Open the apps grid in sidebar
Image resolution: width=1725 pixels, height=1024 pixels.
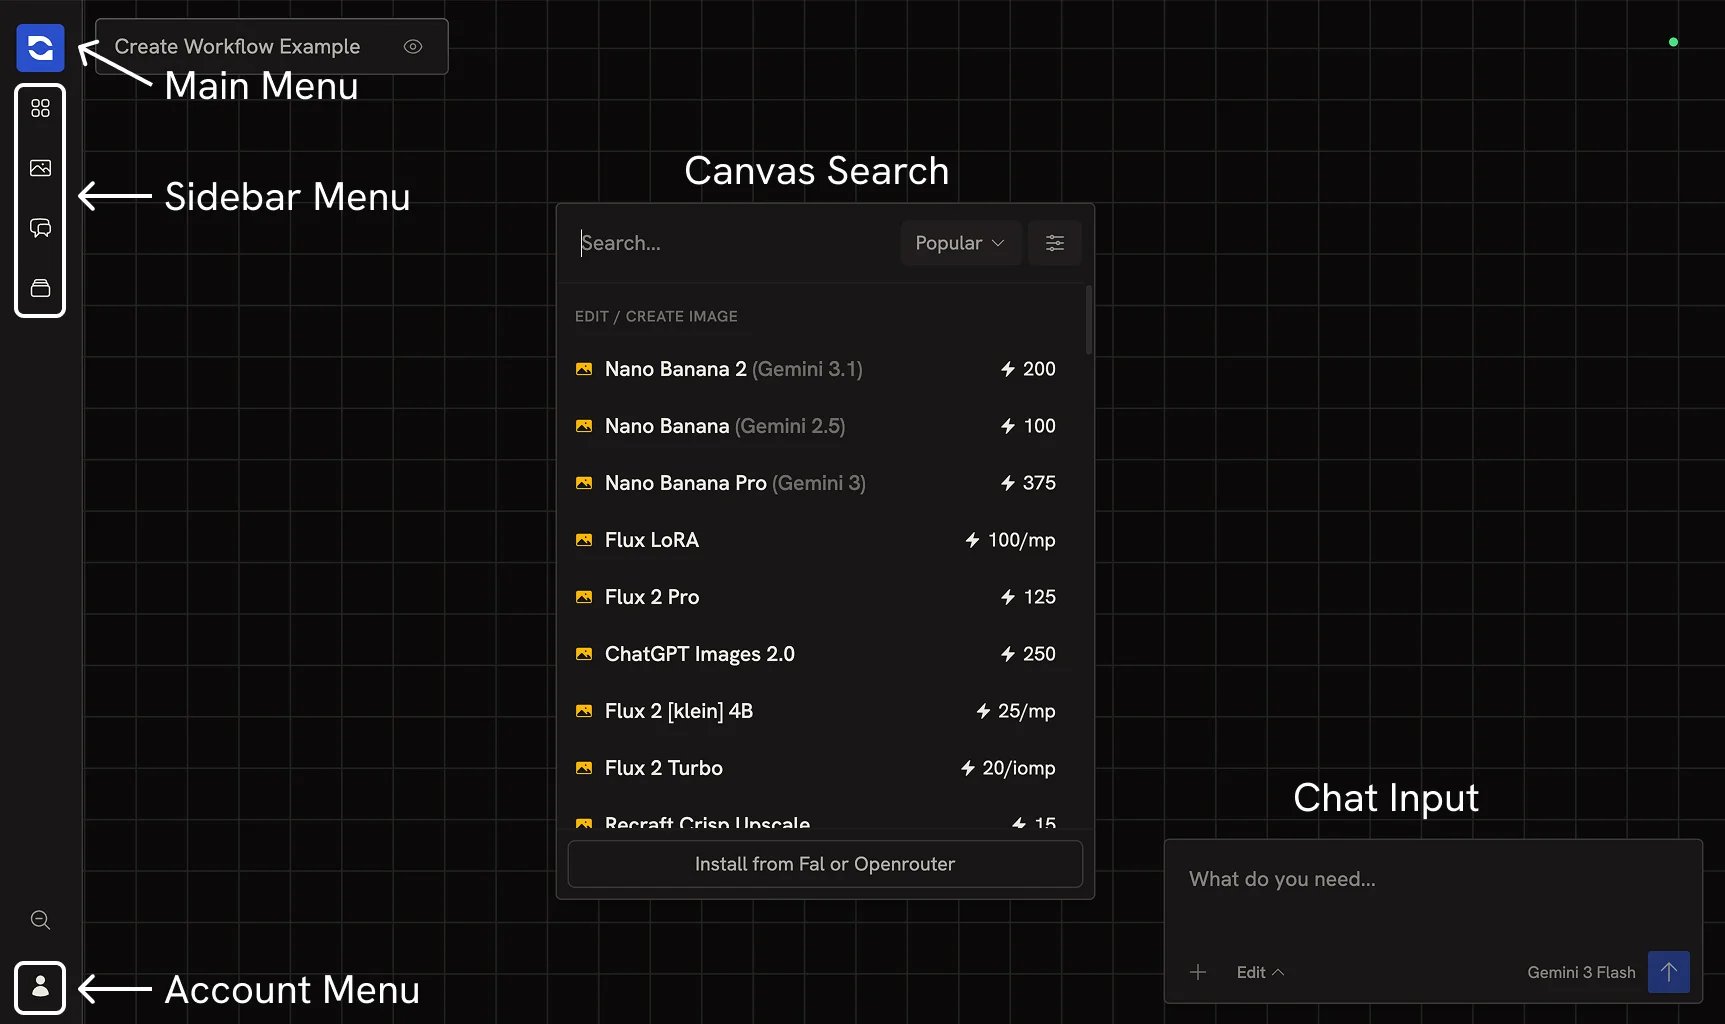(x=40, y=108)
